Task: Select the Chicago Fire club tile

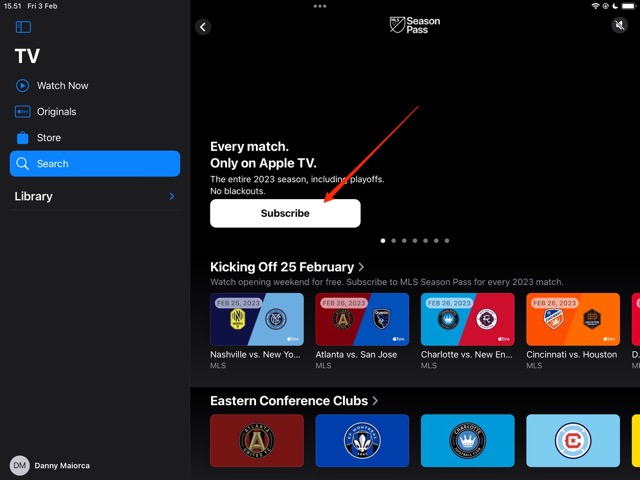Action: click(573, 441)
